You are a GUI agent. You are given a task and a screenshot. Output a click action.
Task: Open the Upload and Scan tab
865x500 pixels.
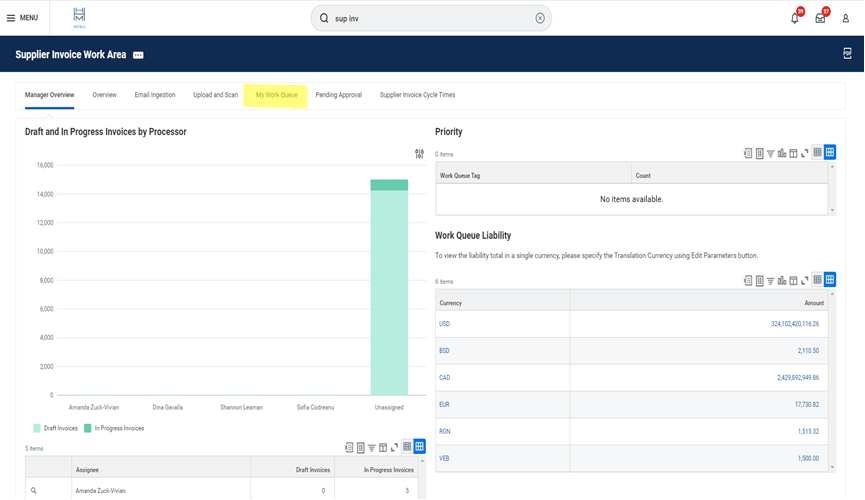pos(216,95)
